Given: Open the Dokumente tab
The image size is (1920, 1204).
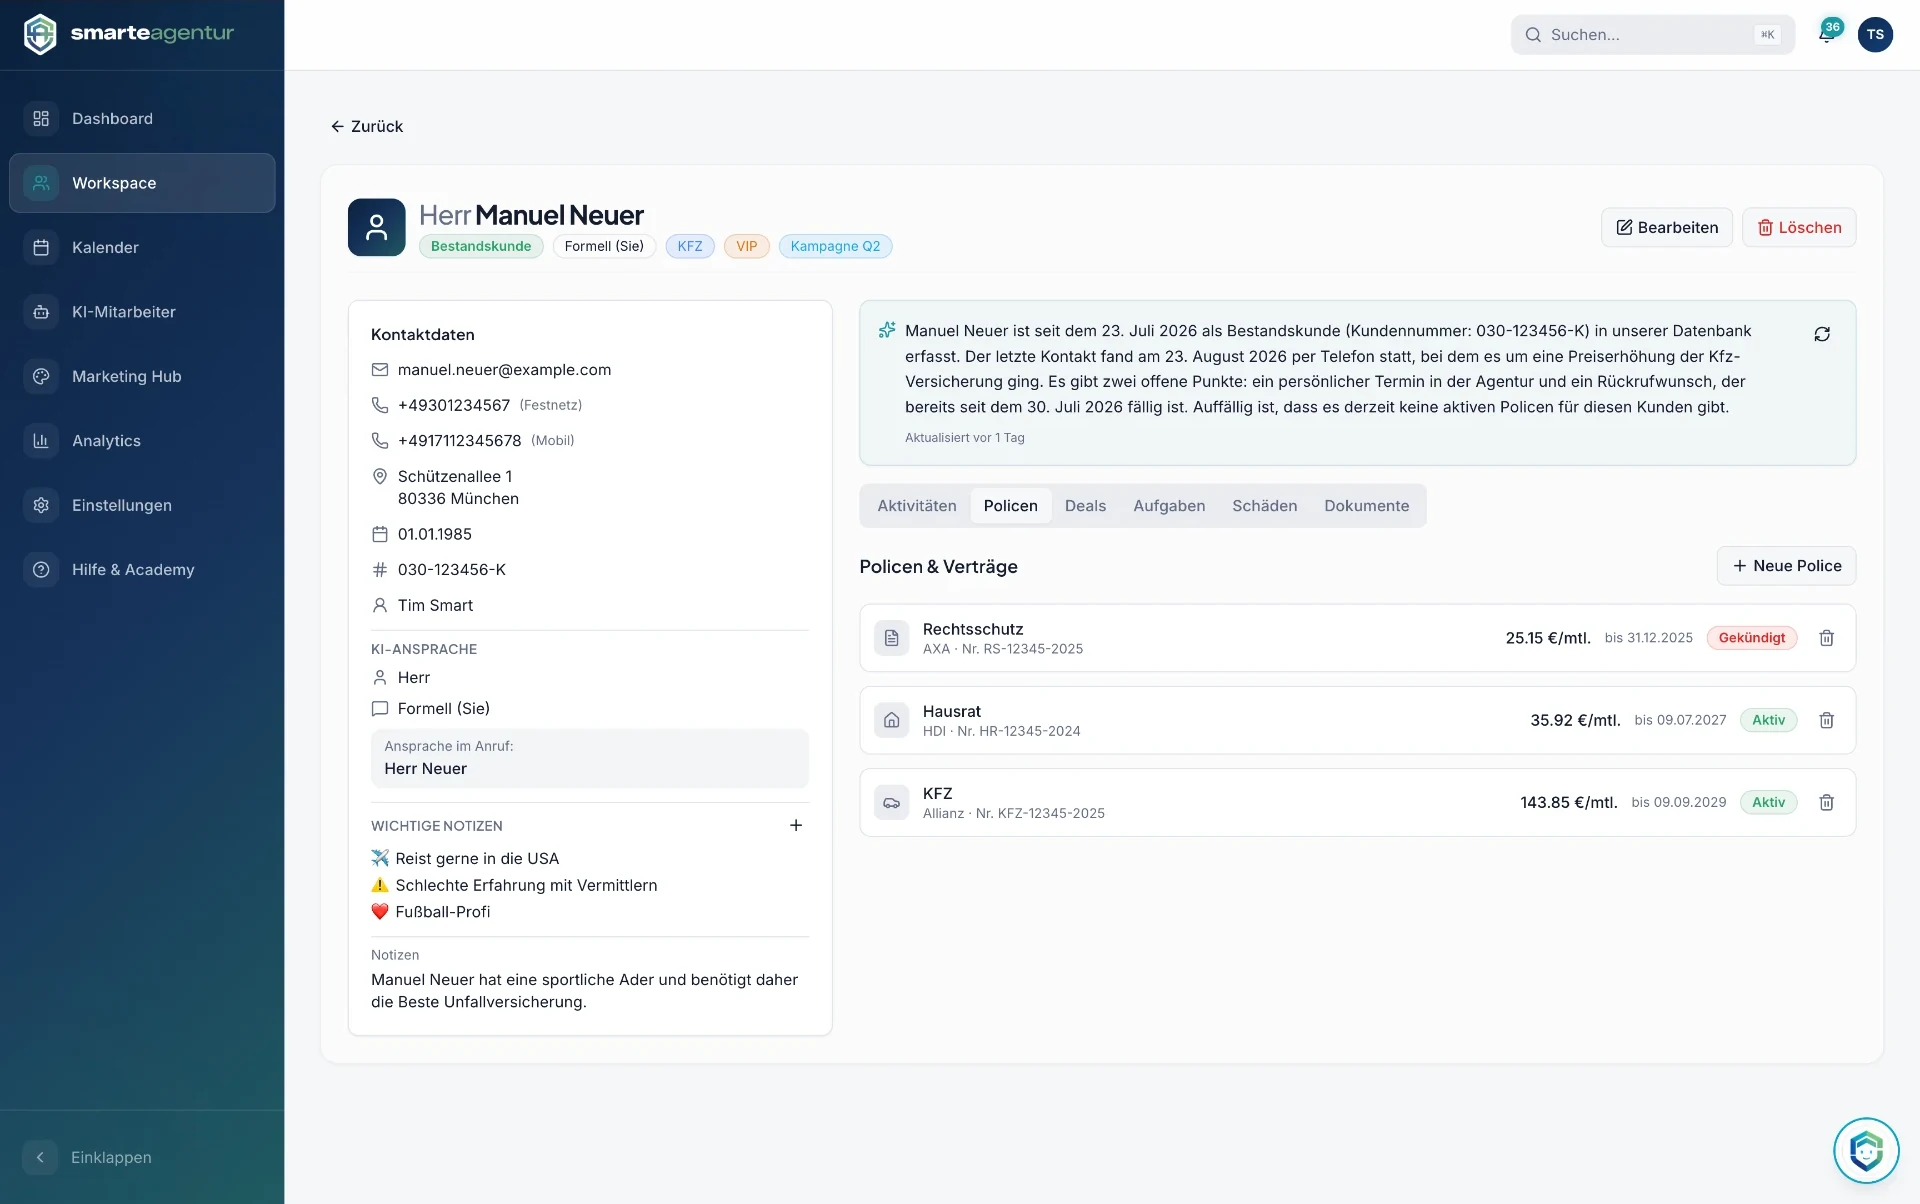Looking at the screenshot, I should (1367, 506).
